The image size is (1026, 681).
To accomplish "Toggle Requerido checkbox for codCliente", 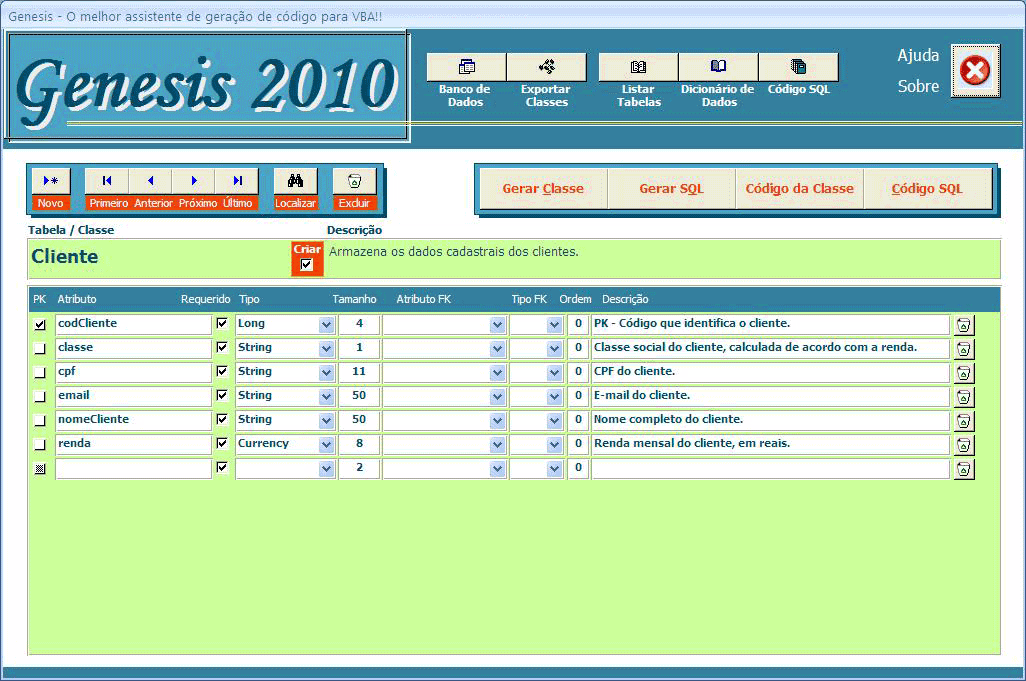I will (x=222, y=323).
